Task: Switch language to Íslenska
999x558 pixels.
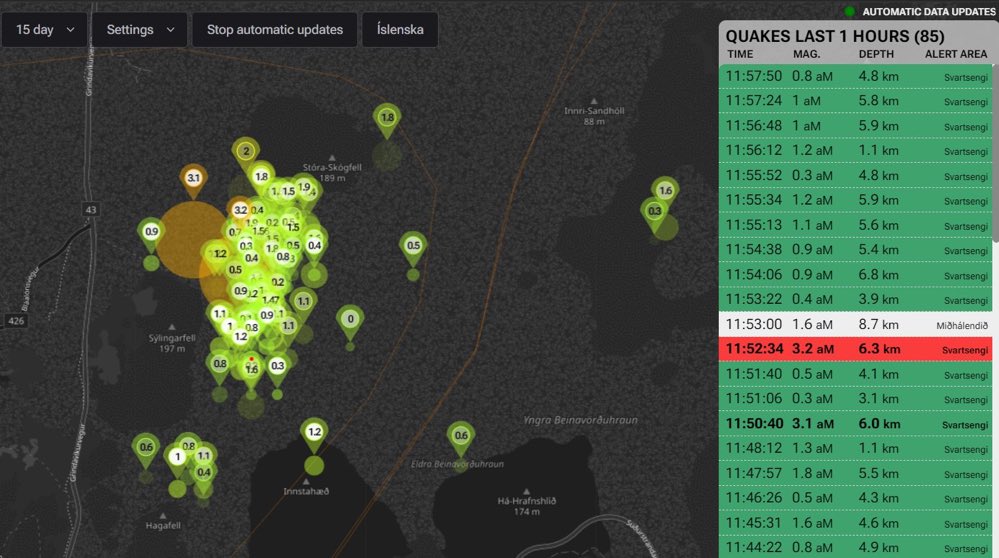Action: coord(400,30)
